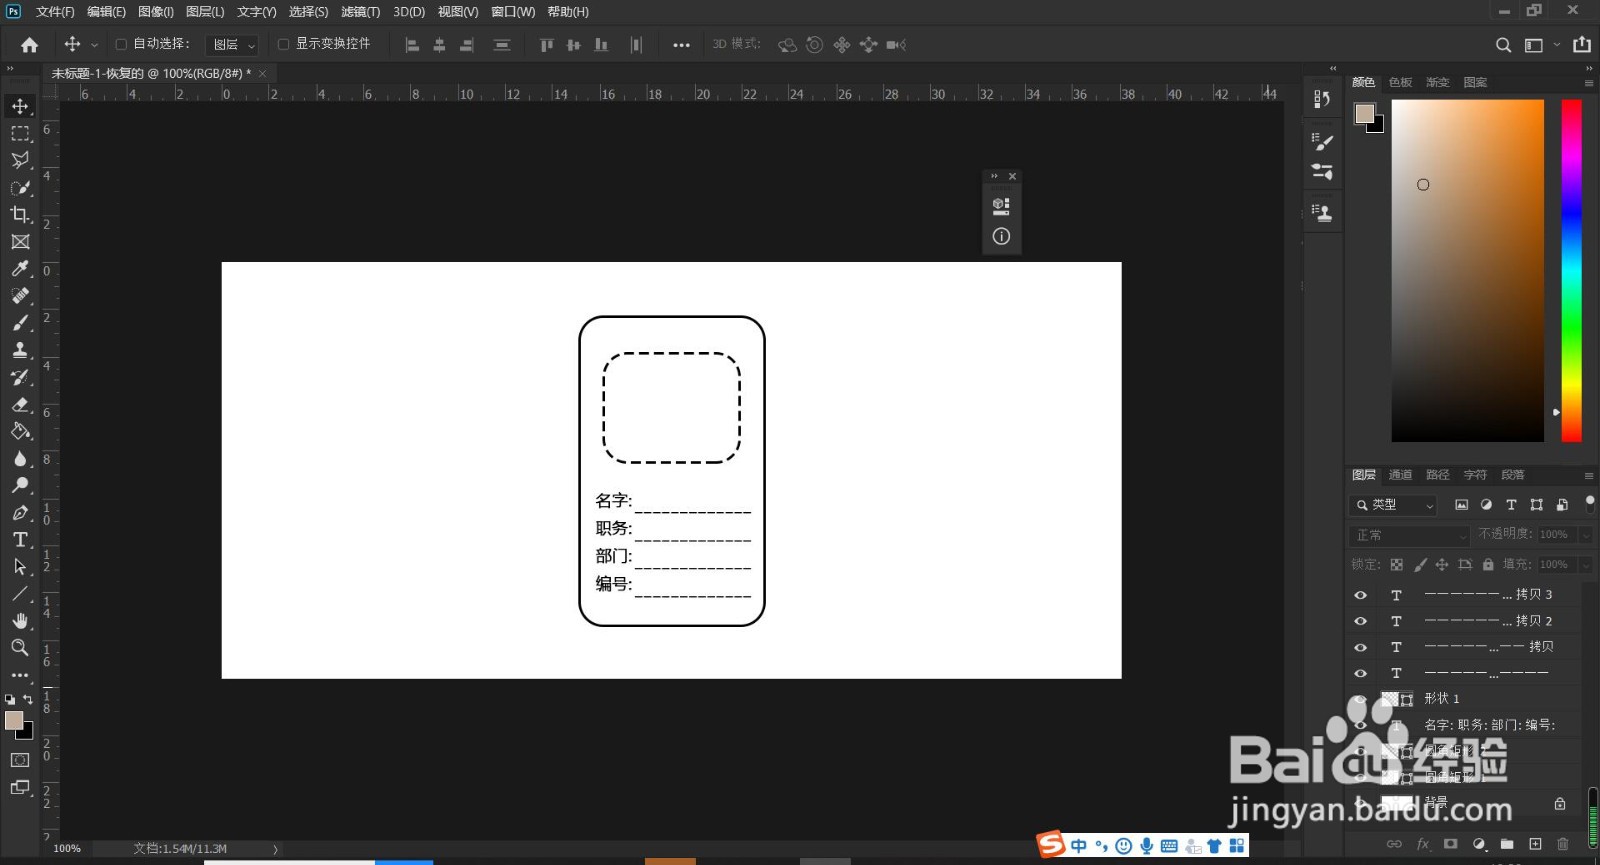Select the History Brush tool
1600x865 pixels.
tap(20, 377)
